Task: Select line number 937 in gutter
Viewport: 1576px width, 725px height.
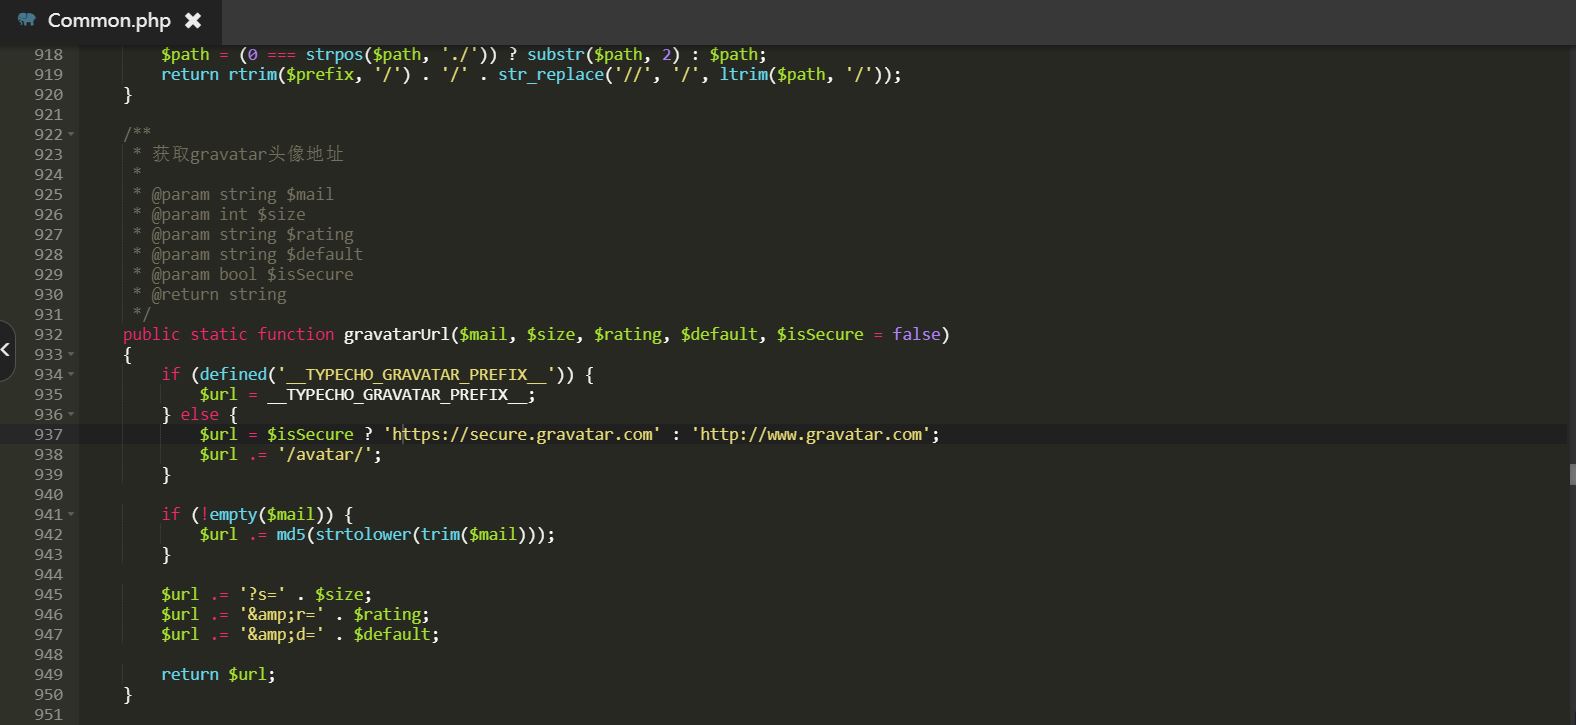Action: (x=48, y=434)
